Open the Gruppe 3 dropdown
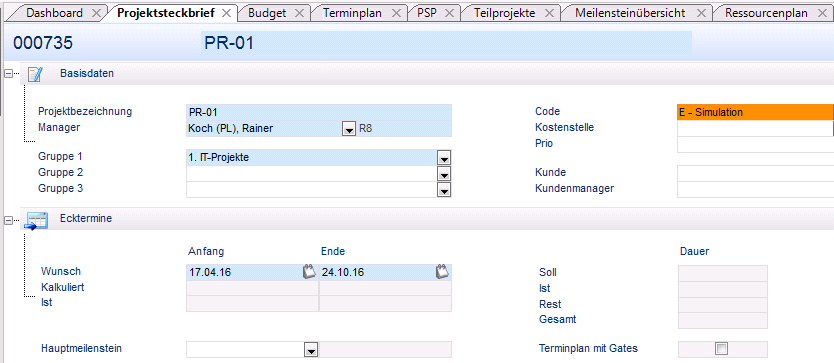 444,190
